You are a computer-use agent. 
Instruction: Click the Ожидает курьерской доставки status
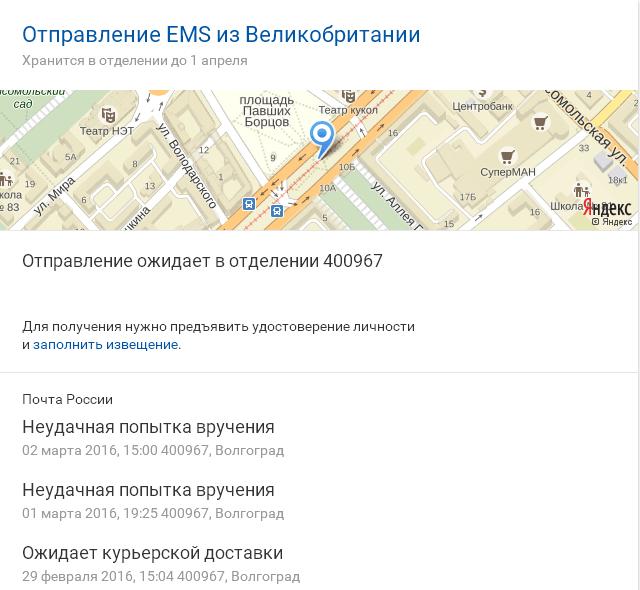(x=153, y=553)
